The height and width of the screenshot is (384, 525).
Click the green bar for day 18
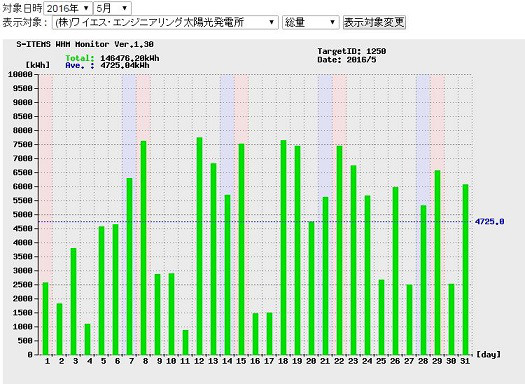(284, 247)
